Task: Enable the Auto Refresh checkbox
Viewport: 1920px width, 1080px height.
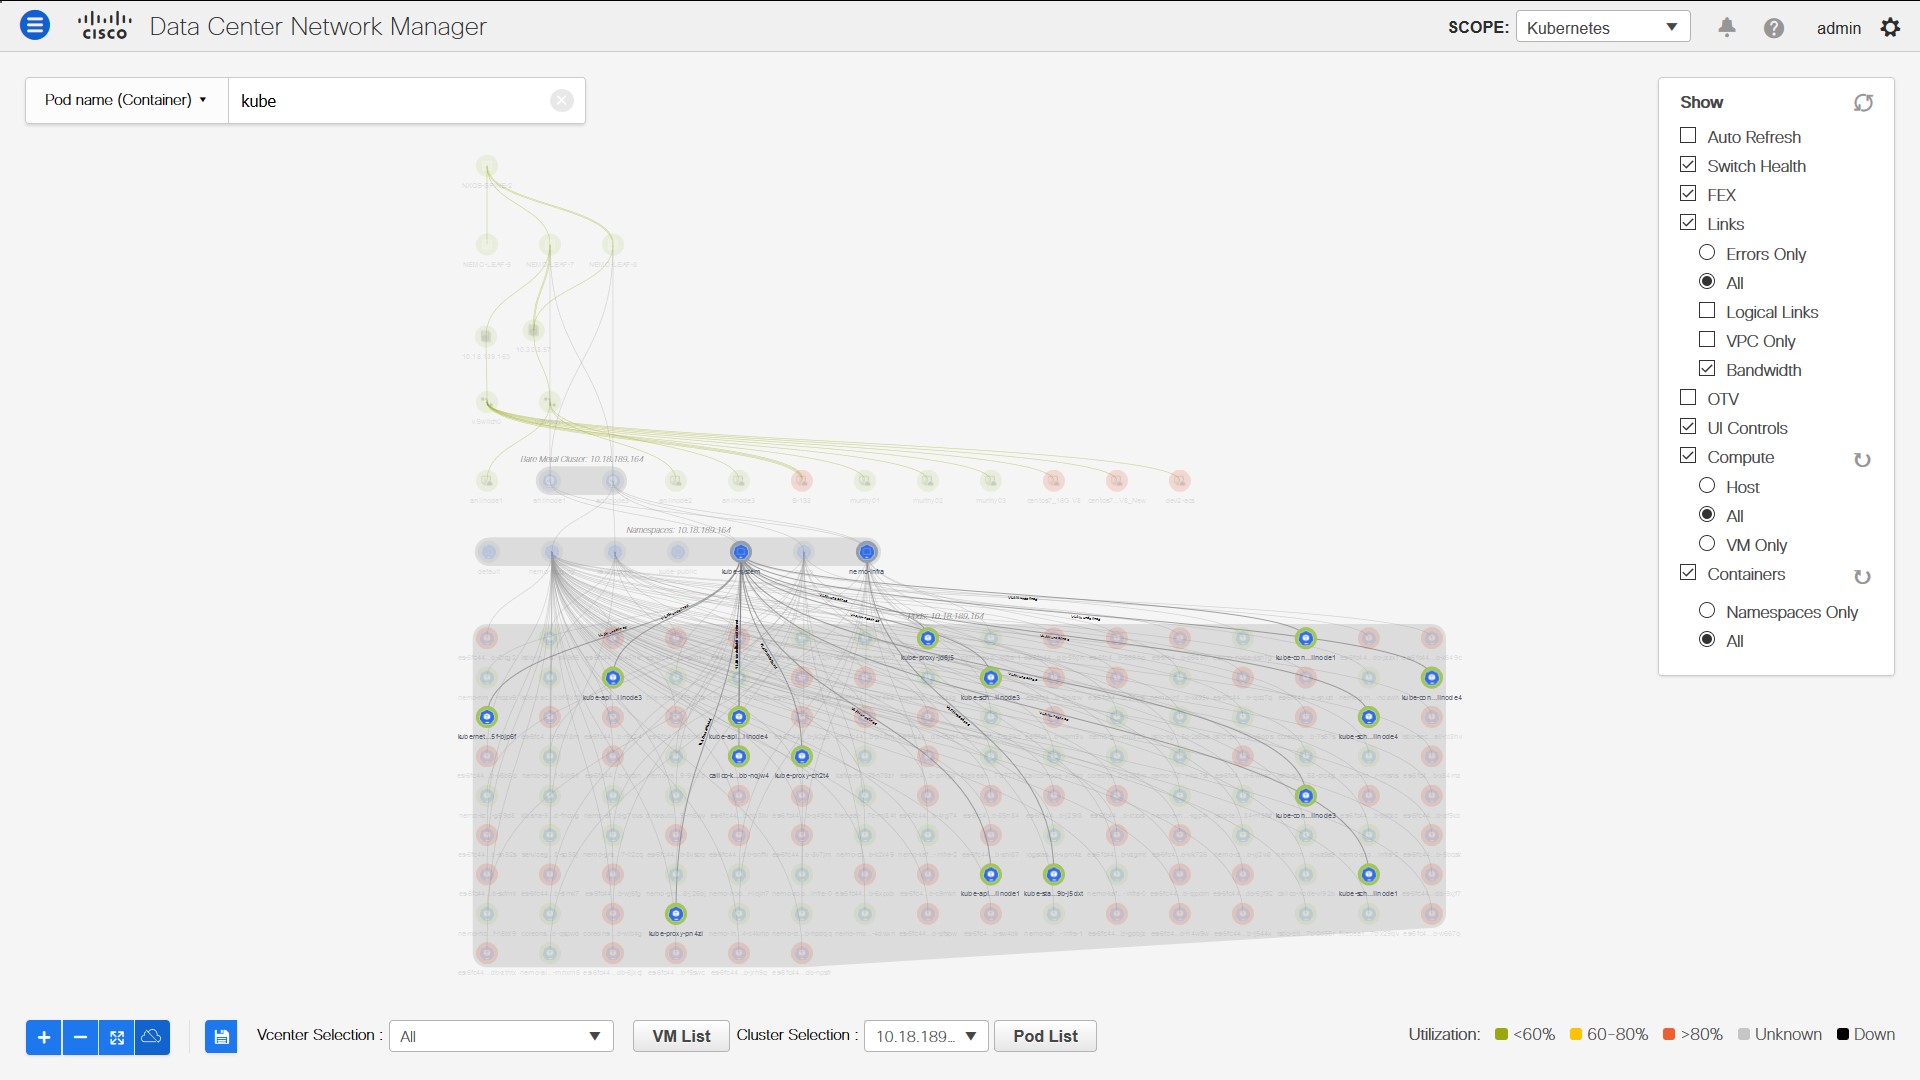Action: [1688, 136]
